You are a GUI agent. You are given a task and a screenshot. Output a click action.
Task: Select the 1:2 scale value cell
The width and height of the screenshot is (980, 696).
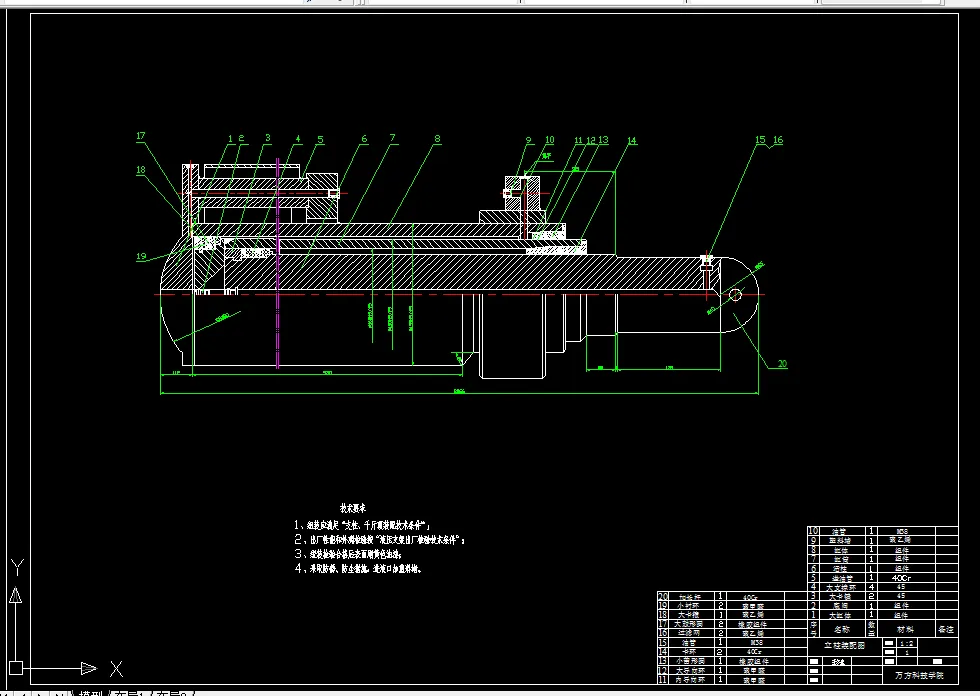point(906,643)
